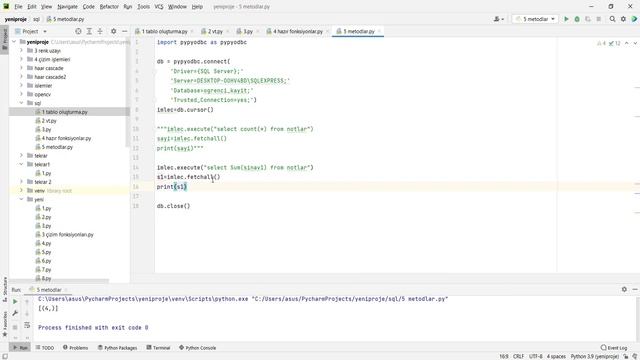Expand the 3 renk uzayı folder
The width and height of the screenshot is (640, 360).
[x=21, y=51]
